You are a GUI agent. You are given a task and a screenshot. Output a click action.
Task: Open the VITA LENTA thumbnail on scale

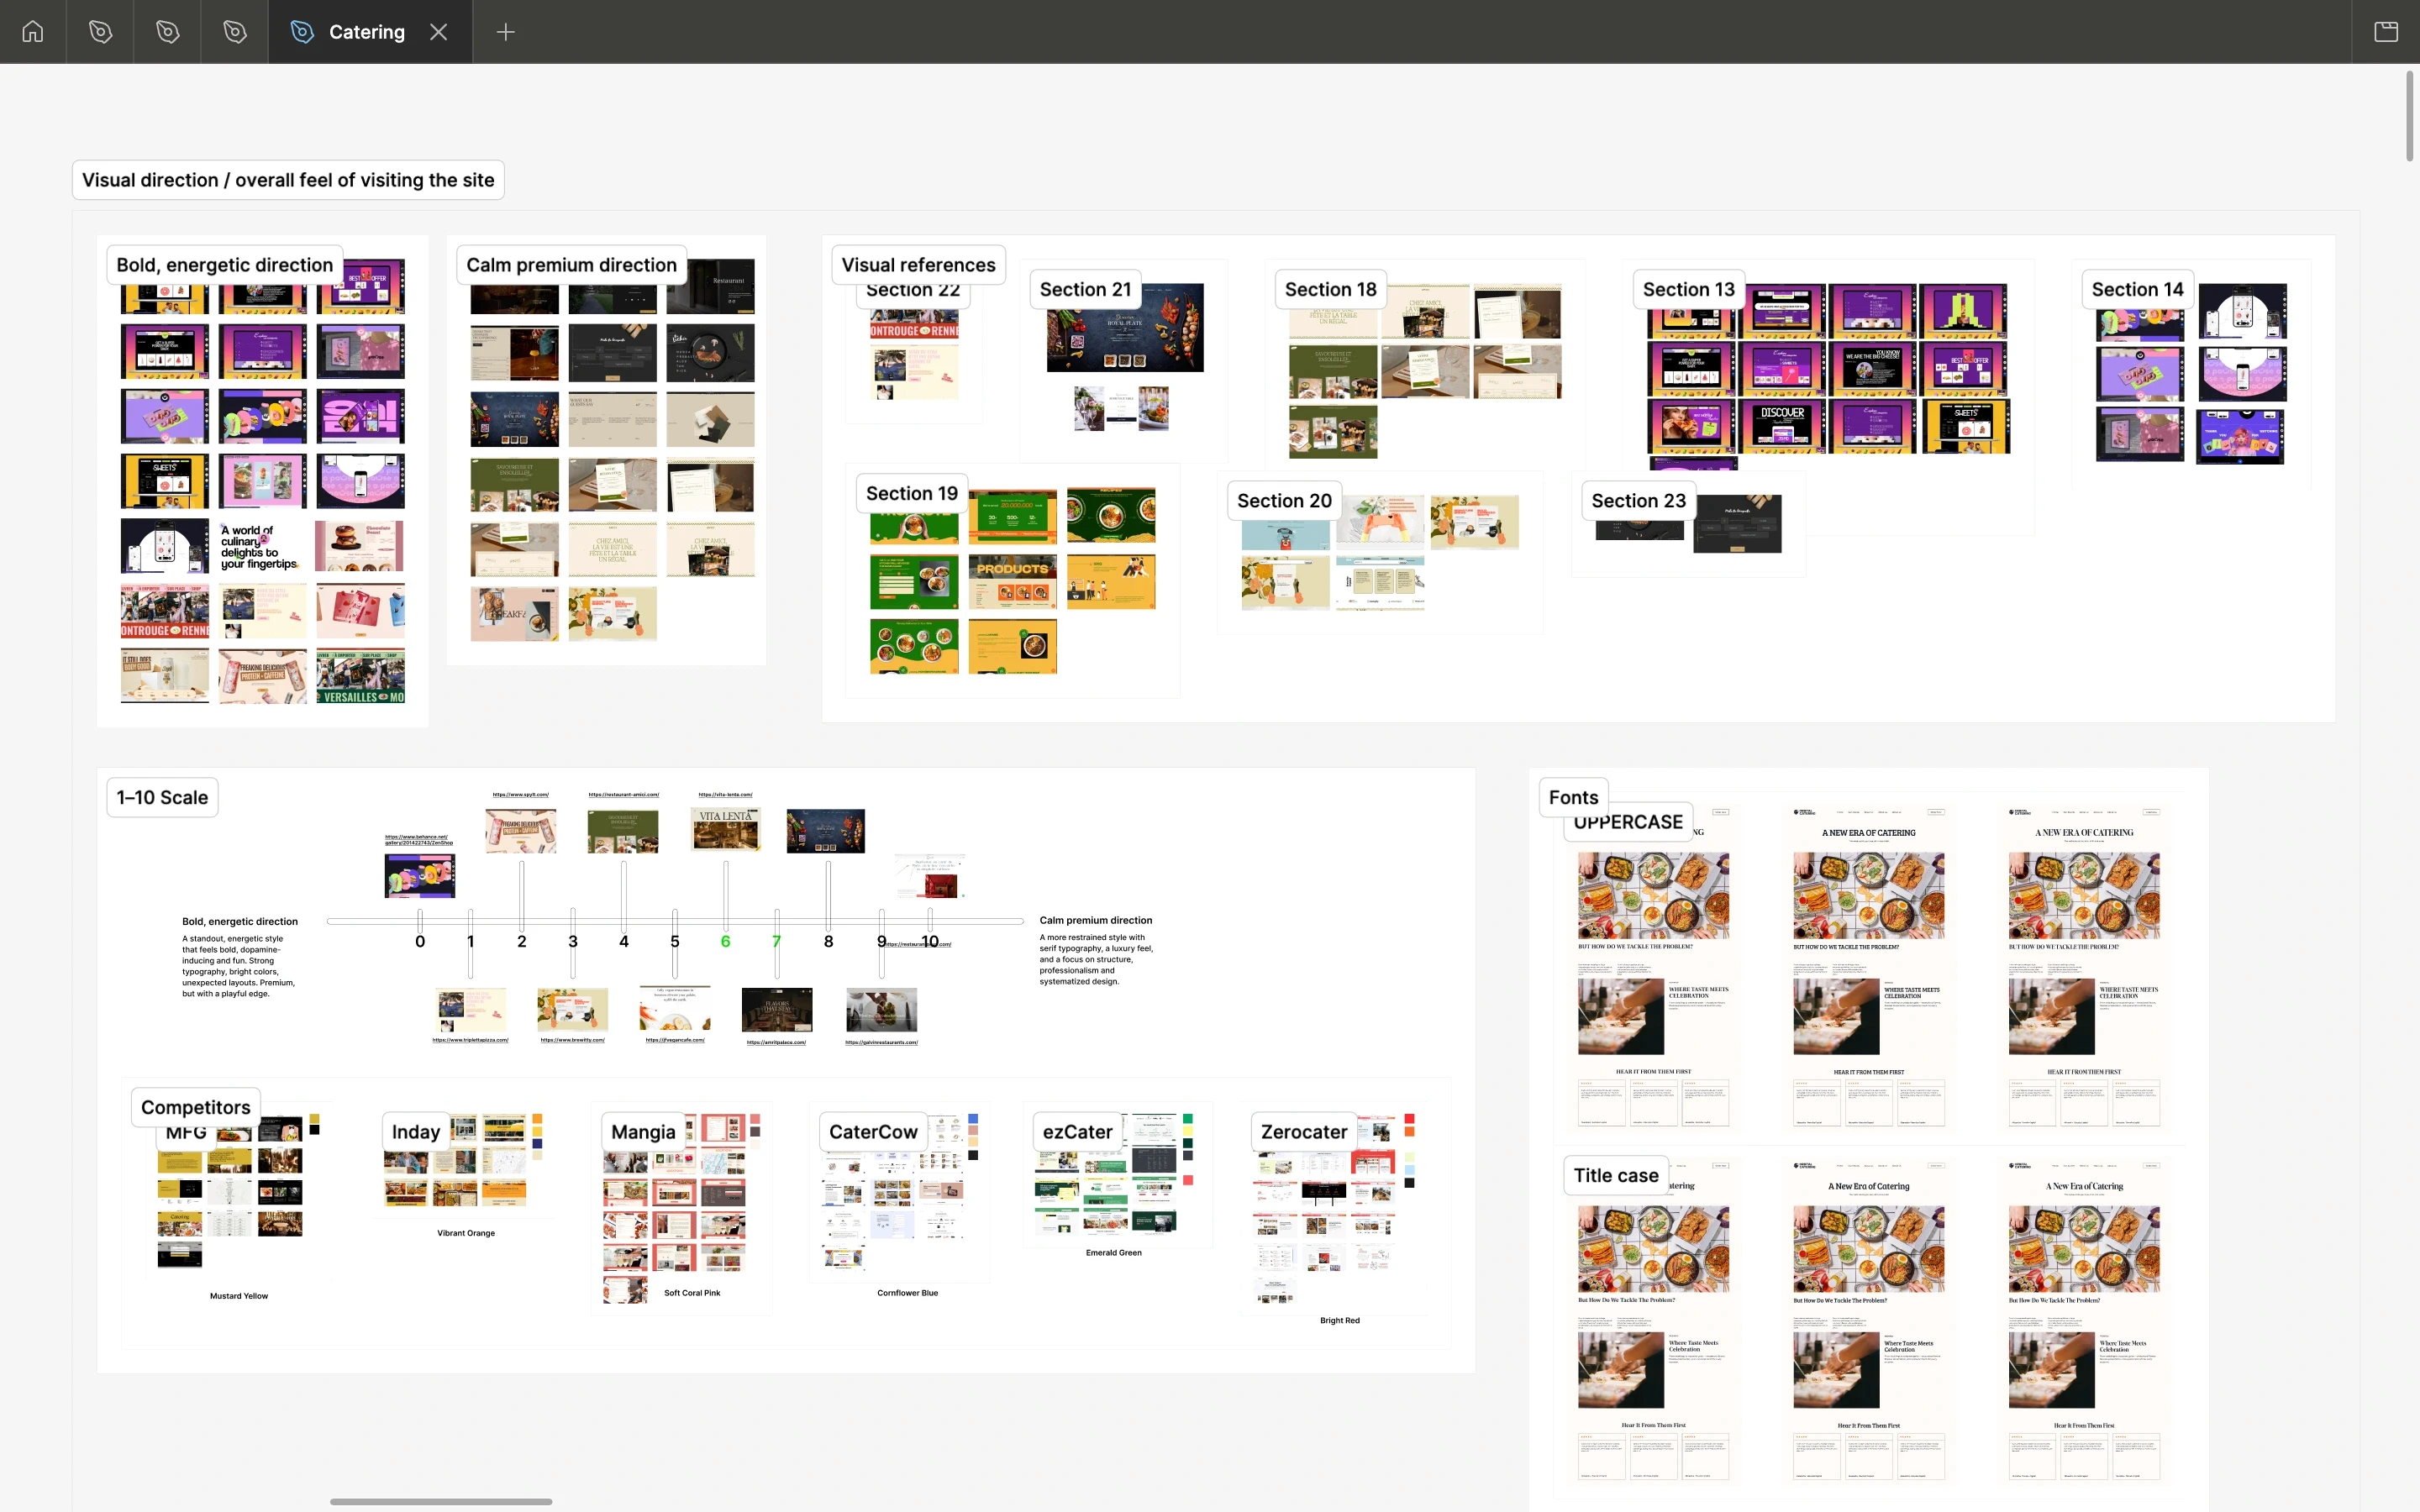(725, 830)
